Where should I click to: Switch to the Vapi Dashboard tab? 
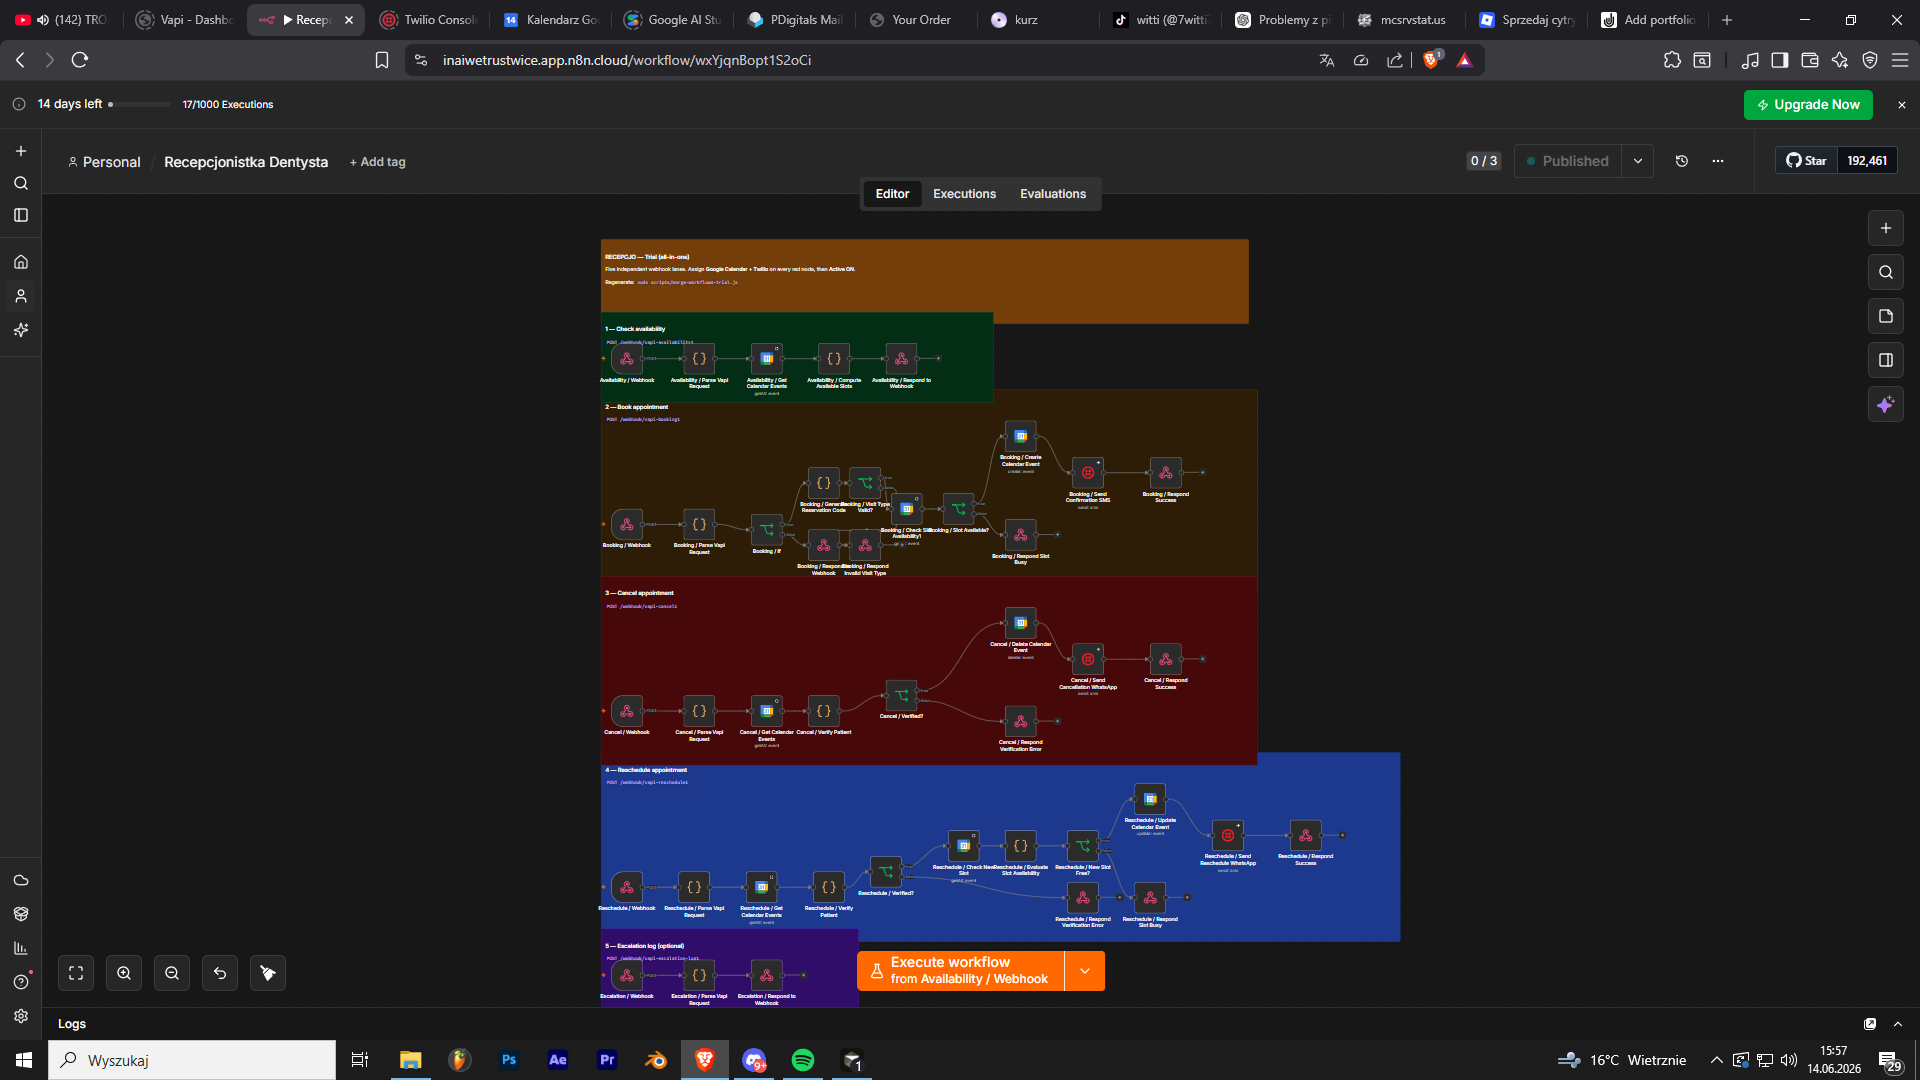186,20
